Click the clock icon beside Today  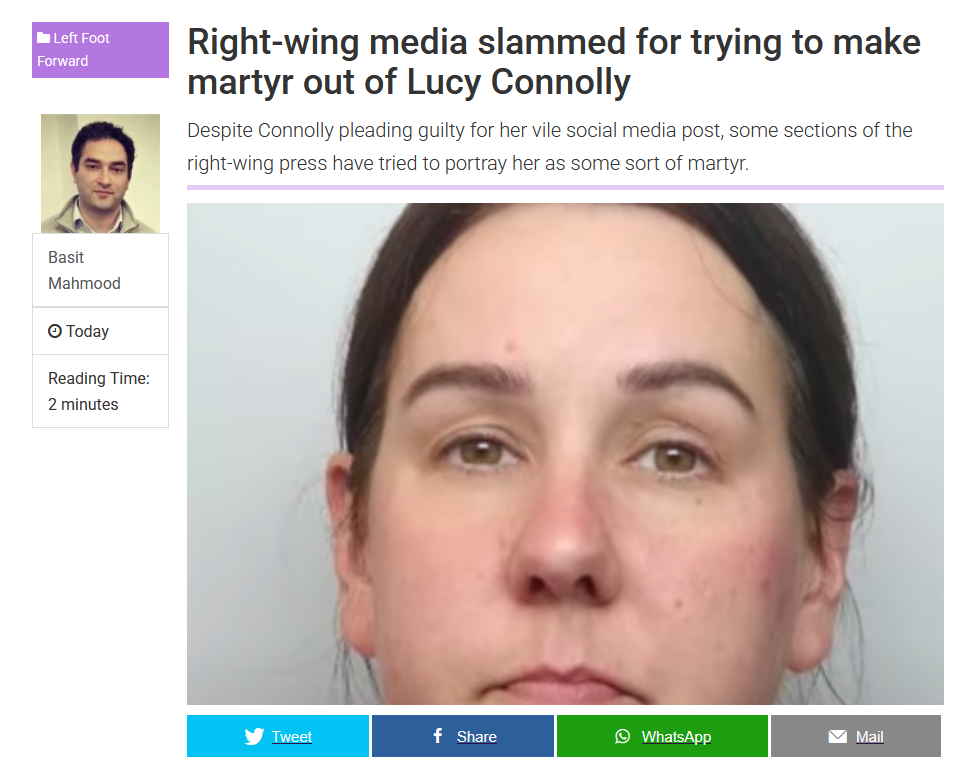(x=55, y=331)
